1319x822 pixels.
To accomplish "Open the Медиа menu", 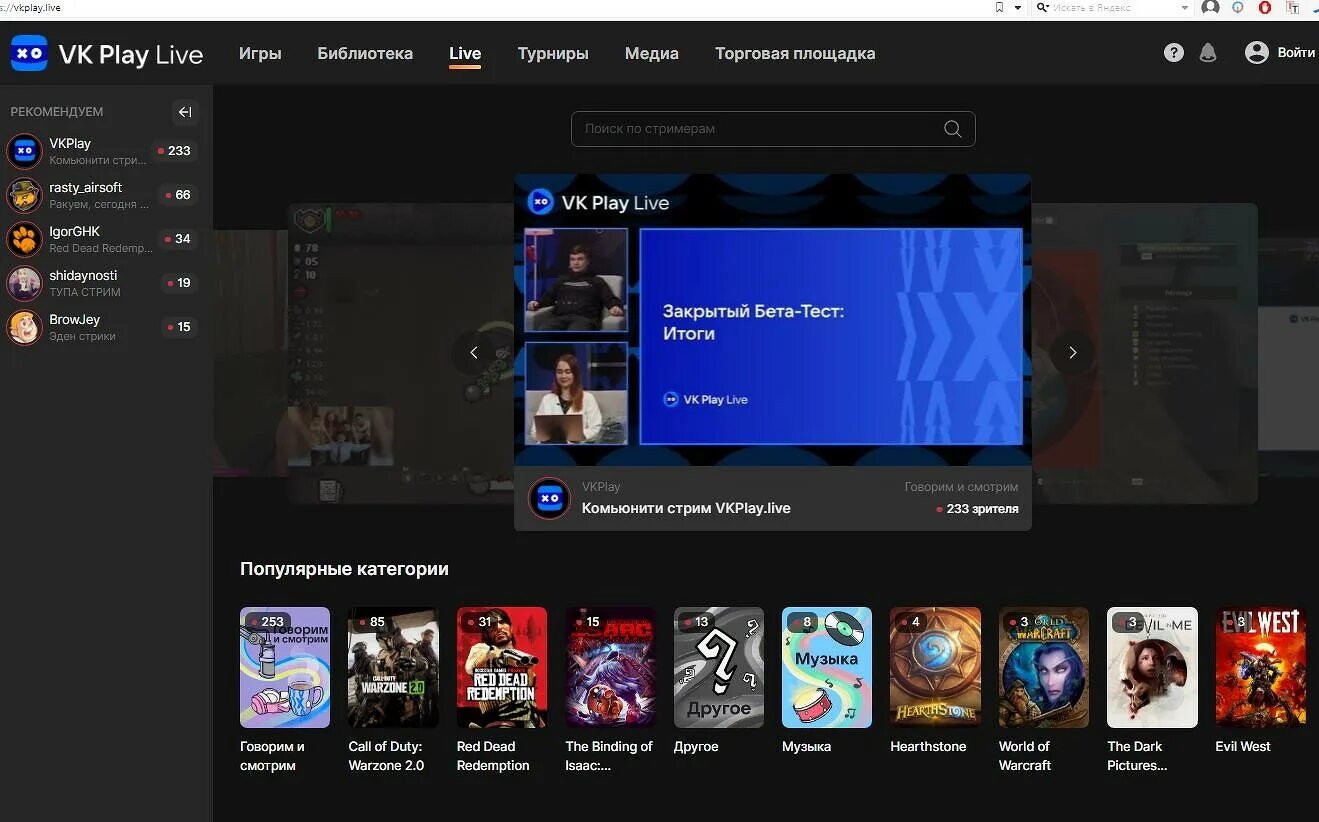I will [652, 53].
